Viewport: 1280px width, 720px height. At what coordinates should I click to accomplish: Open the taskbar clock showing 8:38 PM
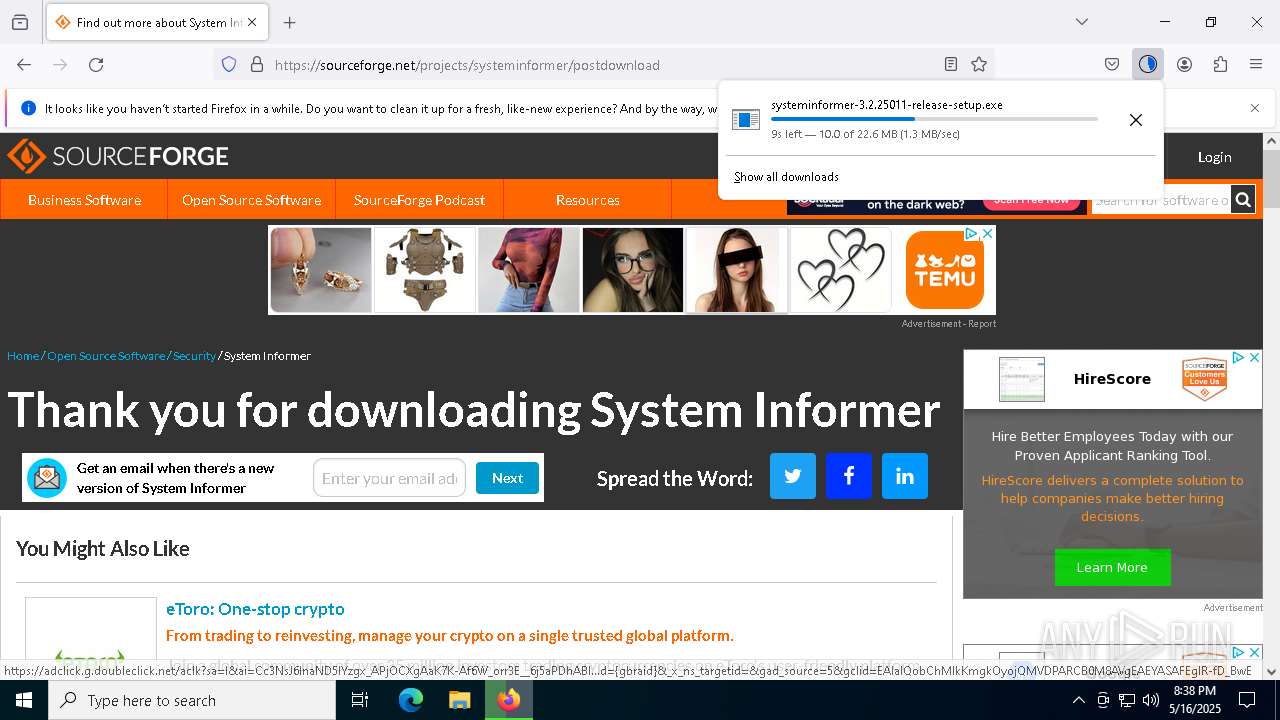coord(1195,700)
